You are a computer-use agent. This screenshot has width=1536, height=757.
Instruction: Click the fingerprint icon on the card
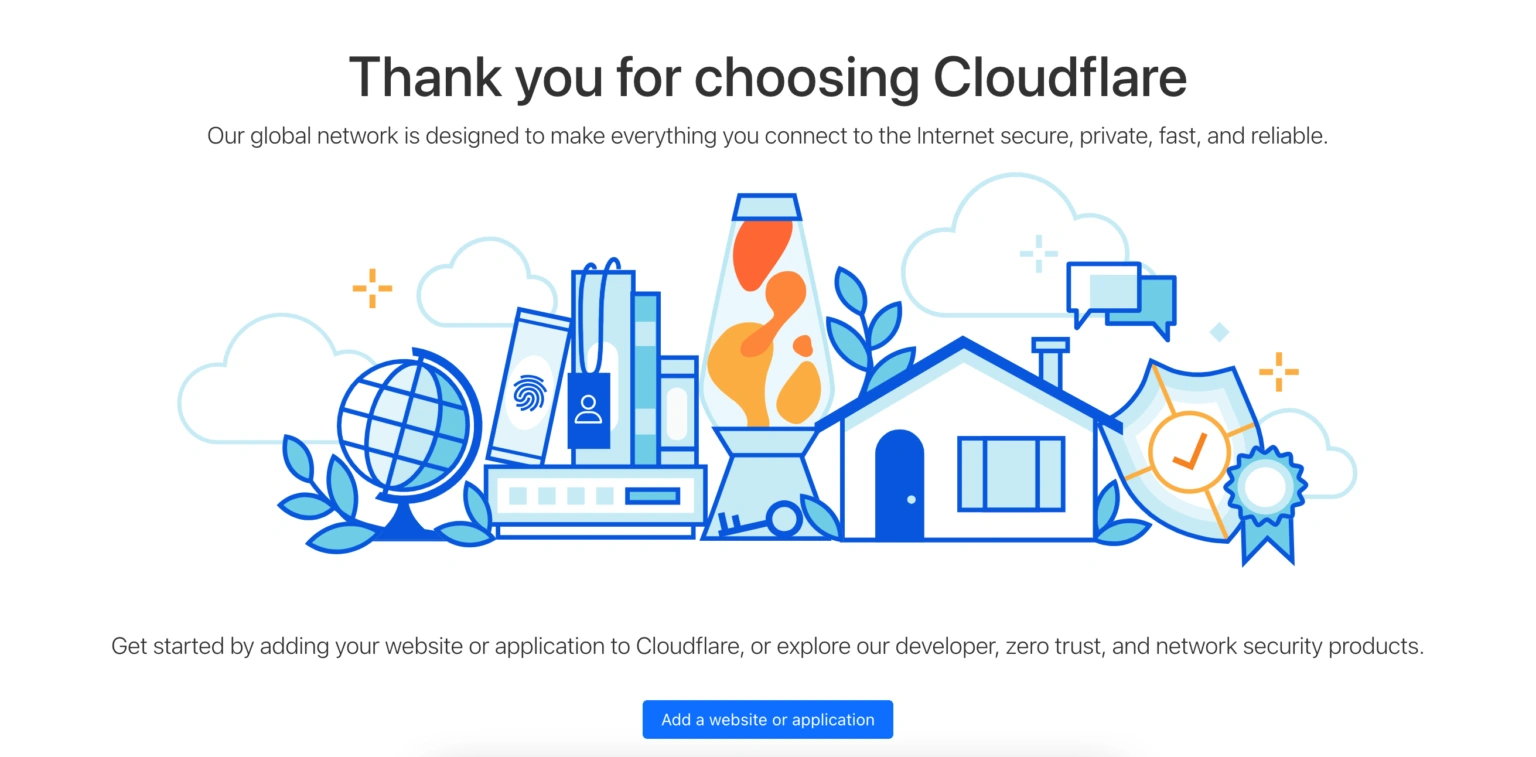(x=529, y=393)
